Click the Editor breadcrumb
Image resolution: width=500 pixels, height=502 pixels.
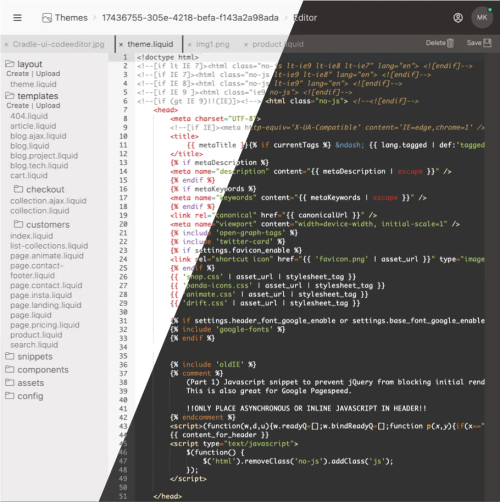[305, 18]
